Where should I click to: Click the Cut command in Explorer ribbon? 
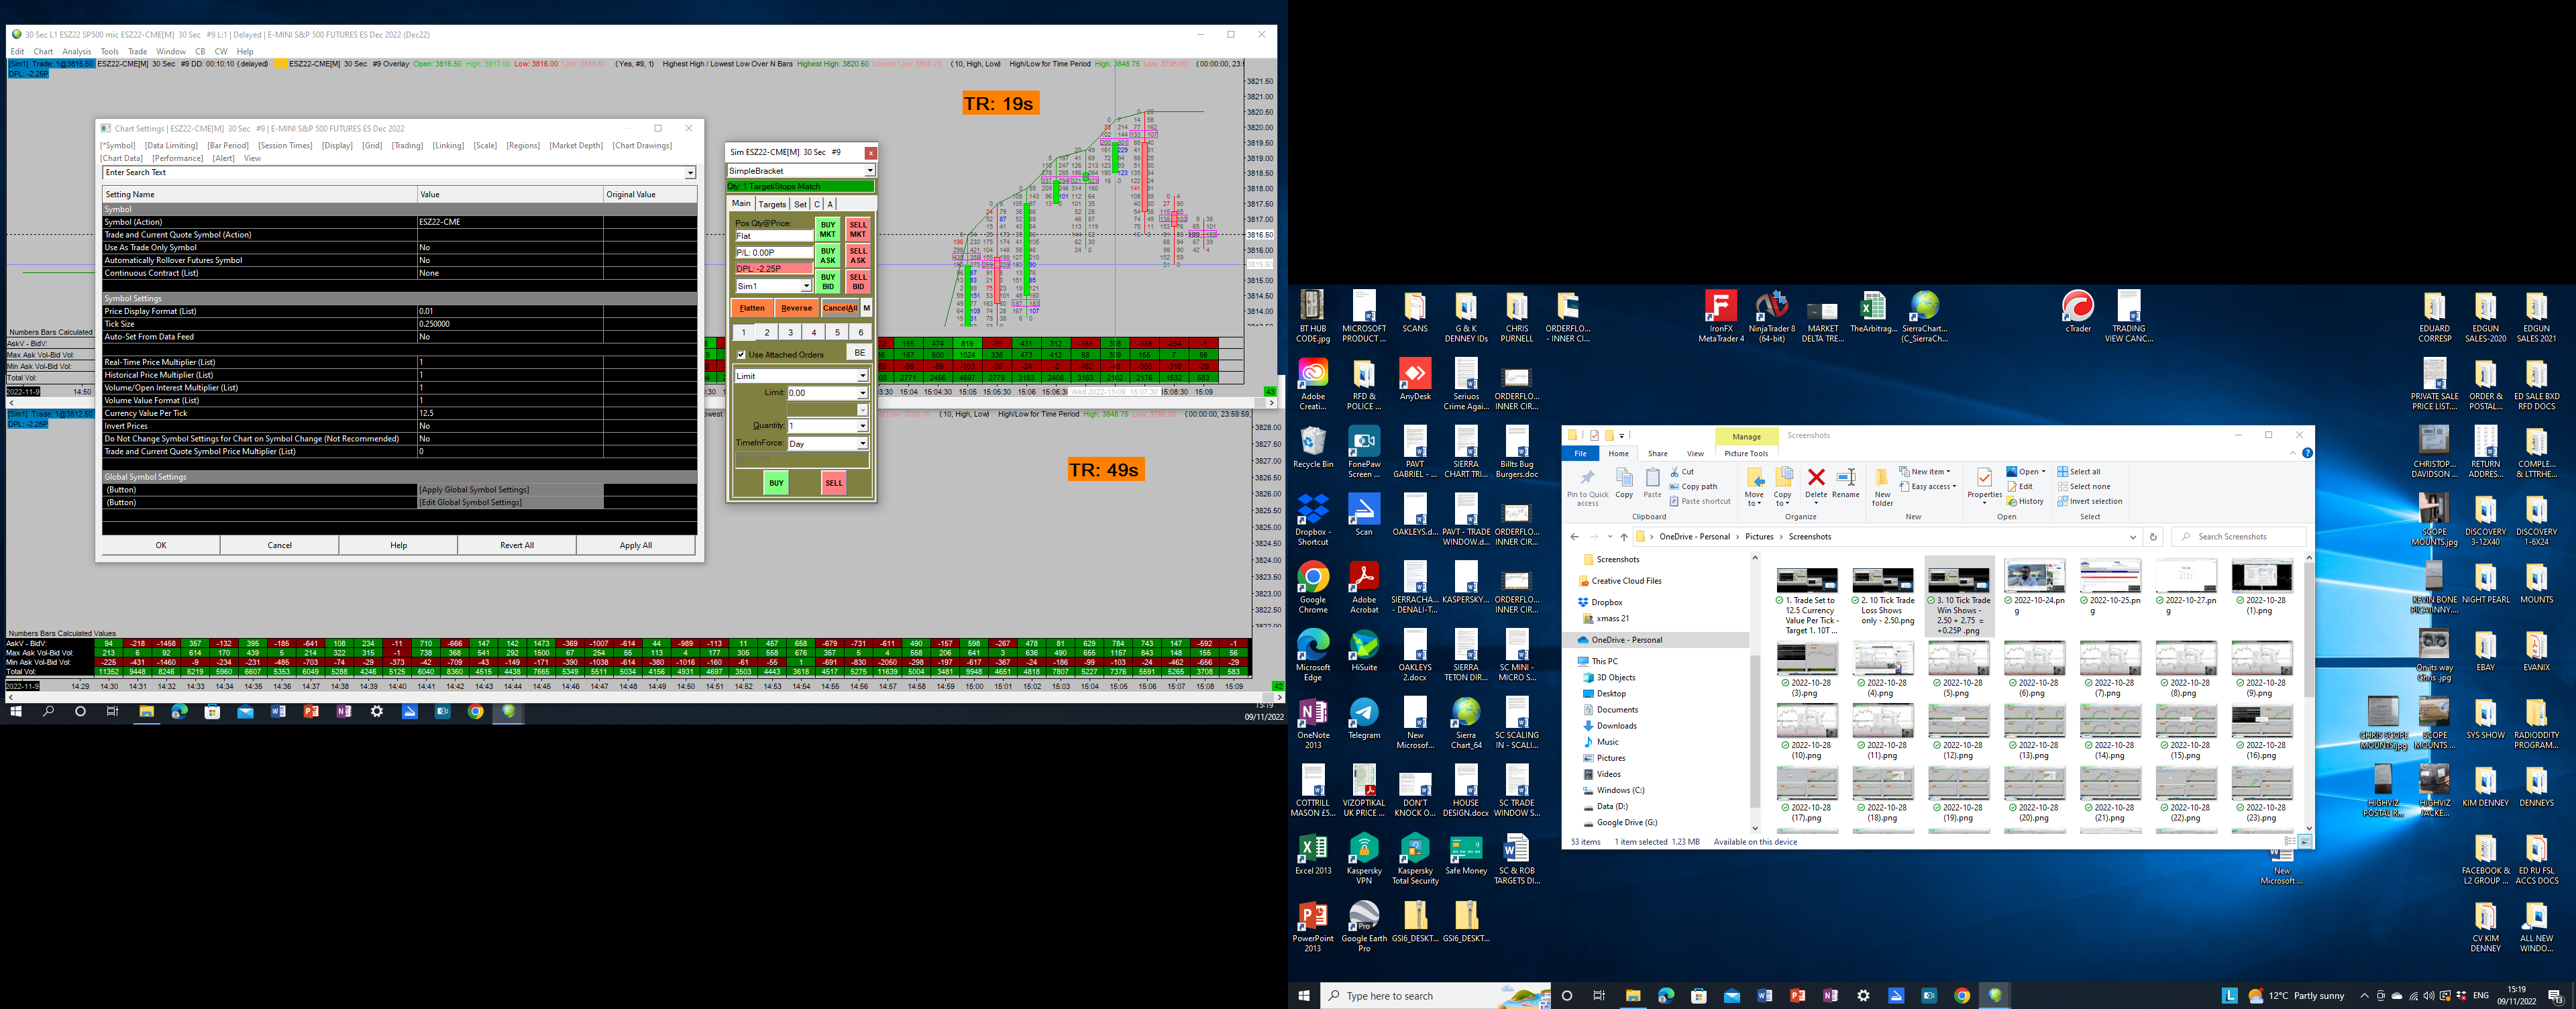click(x=1682, y=472)
